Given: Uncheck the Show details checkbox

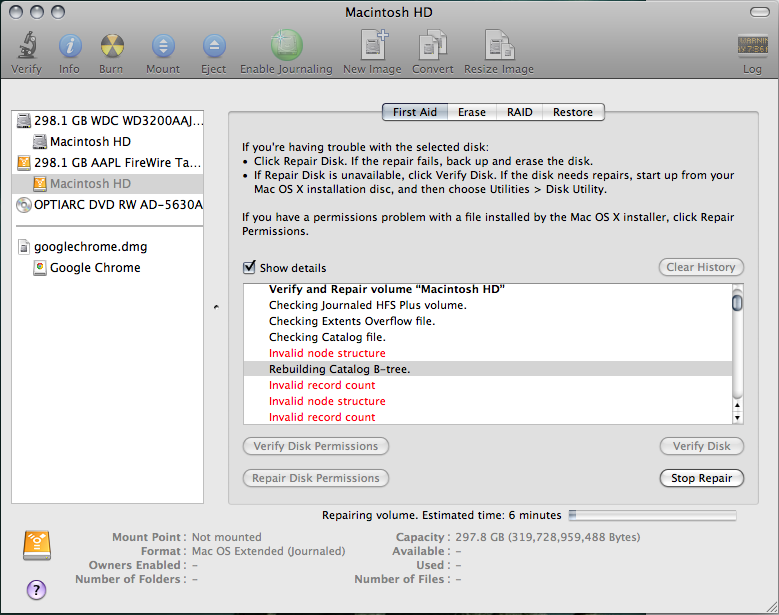Looking at the screenshot, I should [249, 267].
